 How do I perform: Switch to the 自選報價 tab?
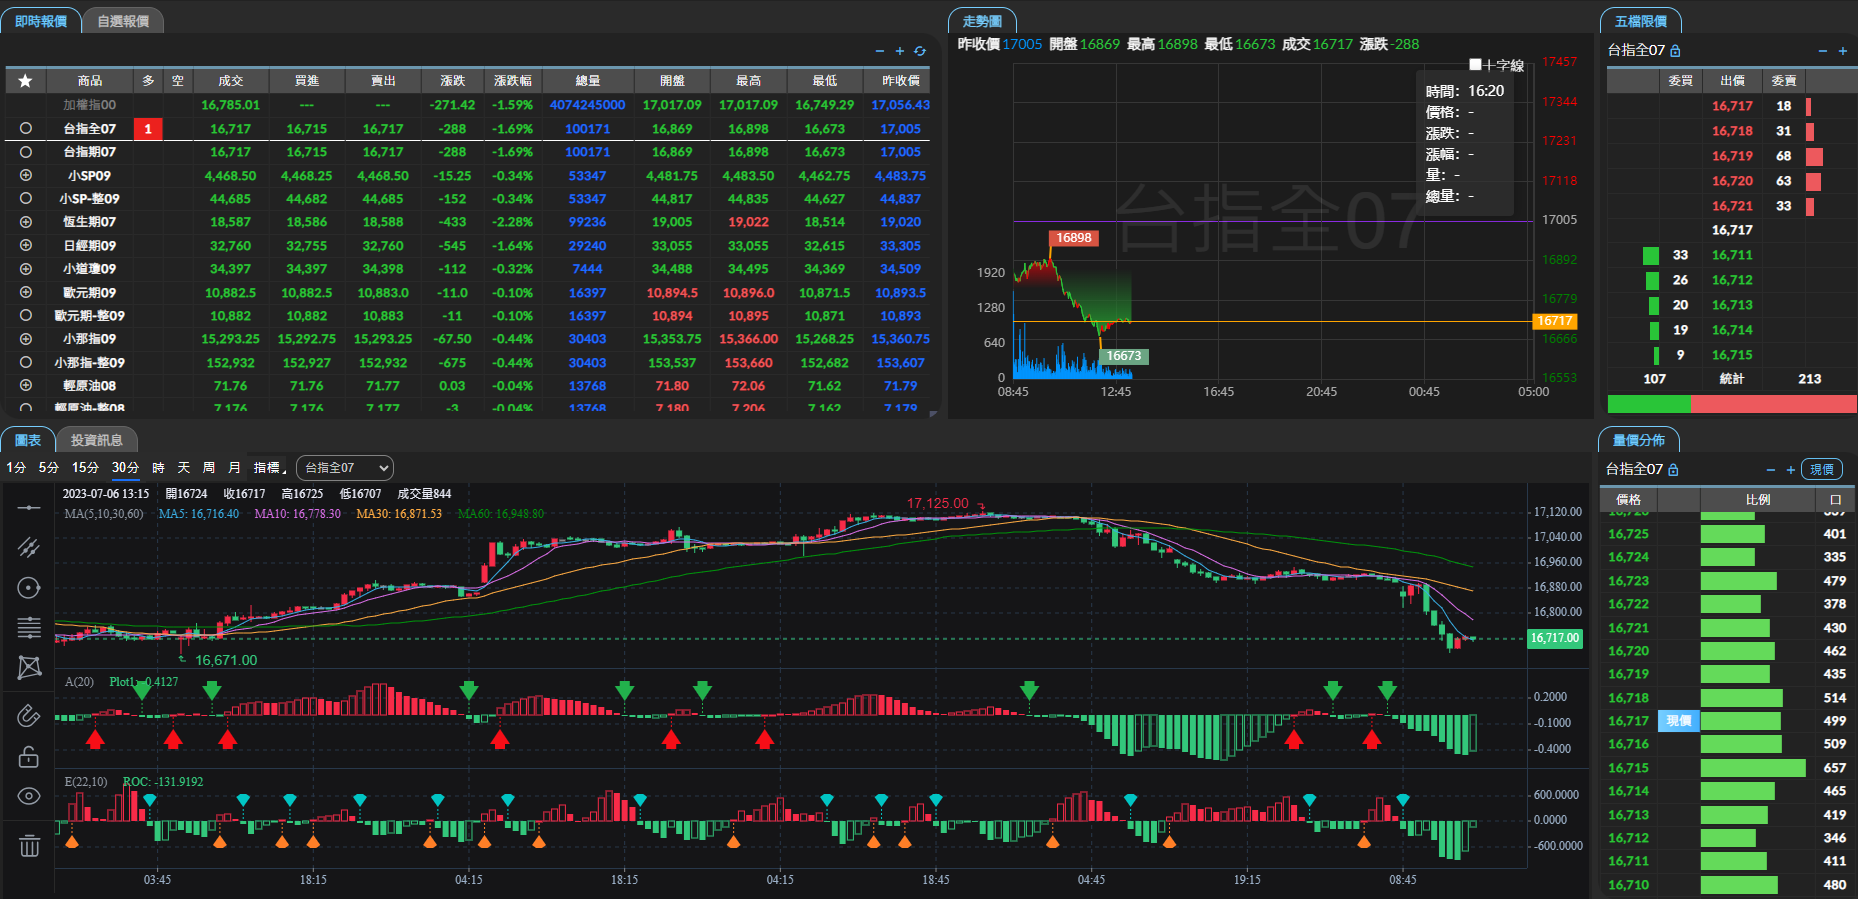pyautogui.click(x=123, y=21)
